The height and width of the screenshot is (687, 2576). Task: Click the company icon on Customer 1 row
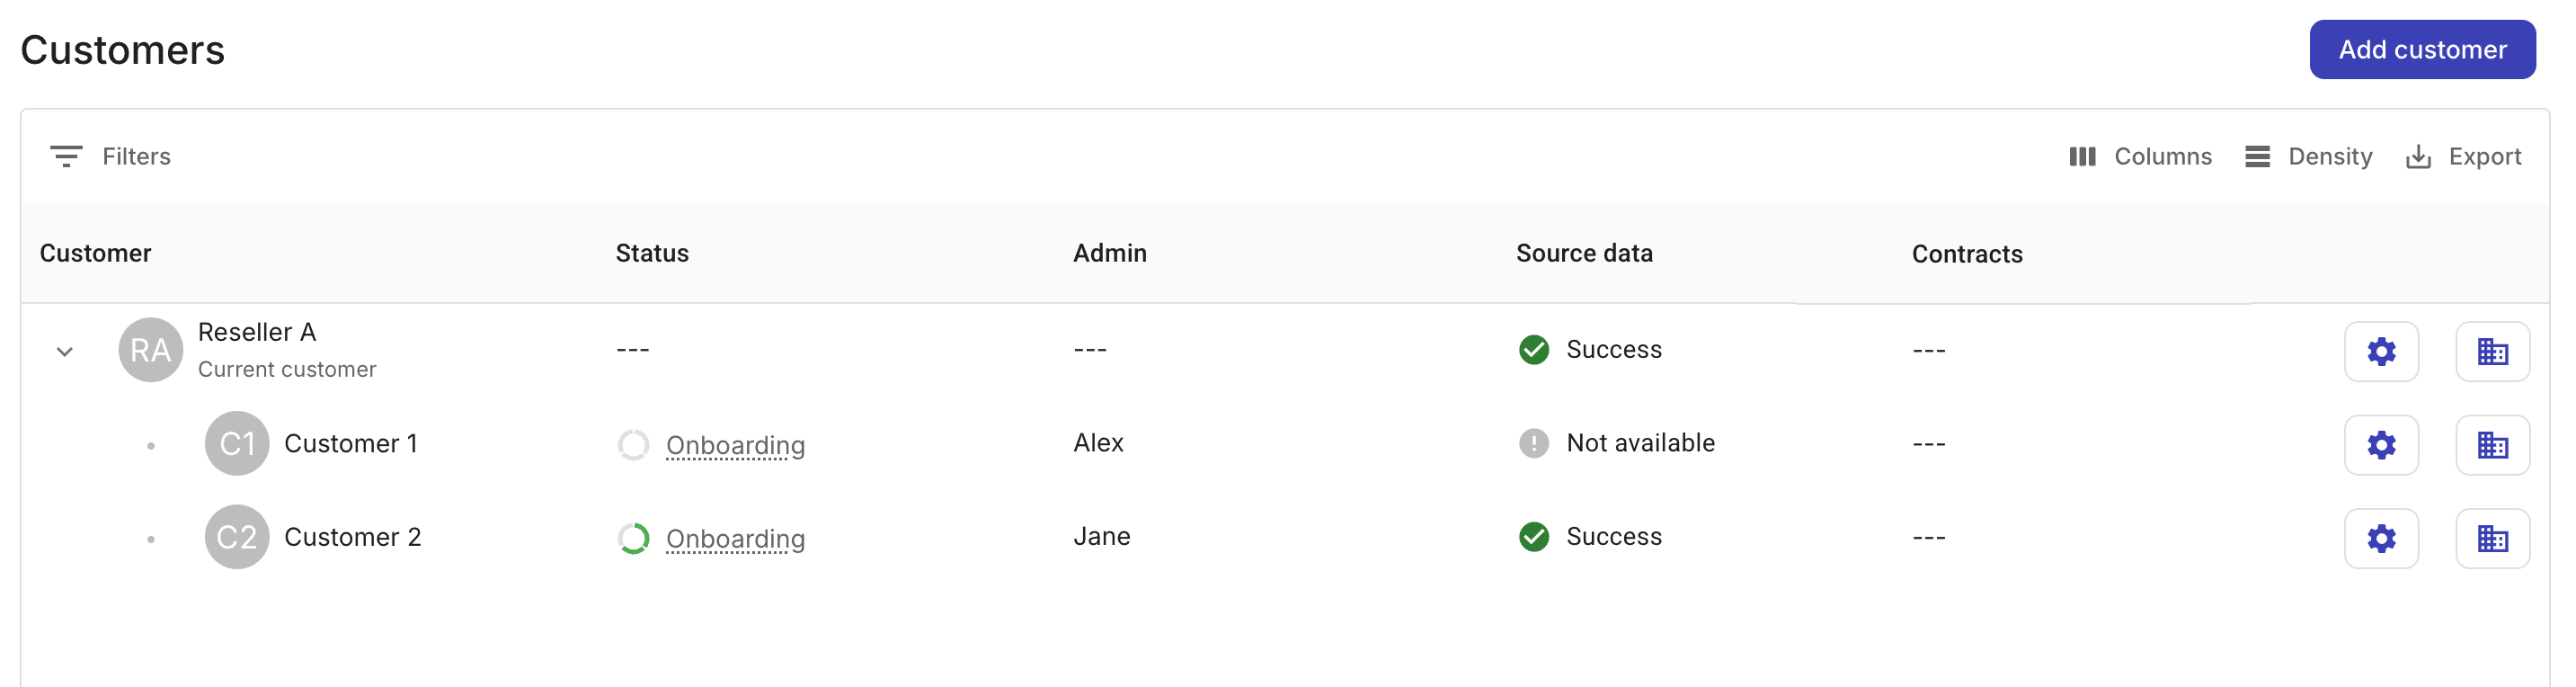coord(2492,445)
